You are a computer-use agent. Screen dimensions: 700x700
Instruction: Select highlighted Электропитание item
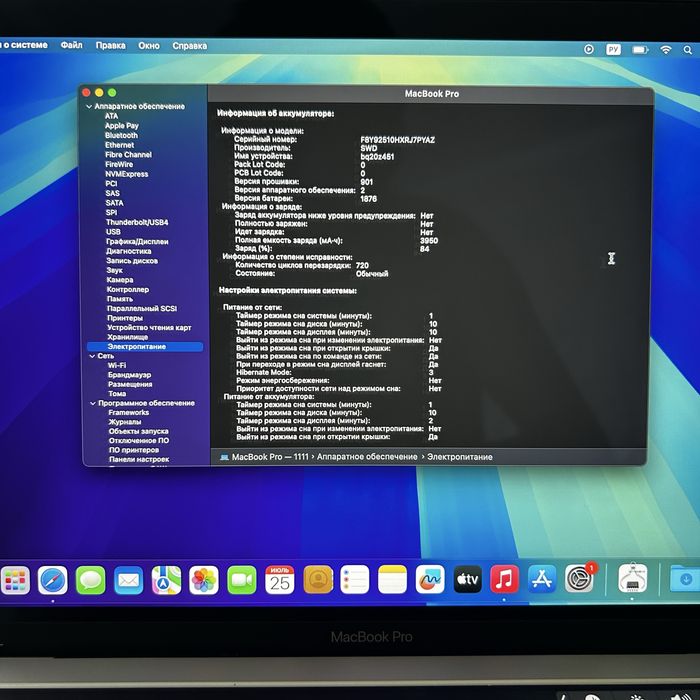tap(145, 346)
